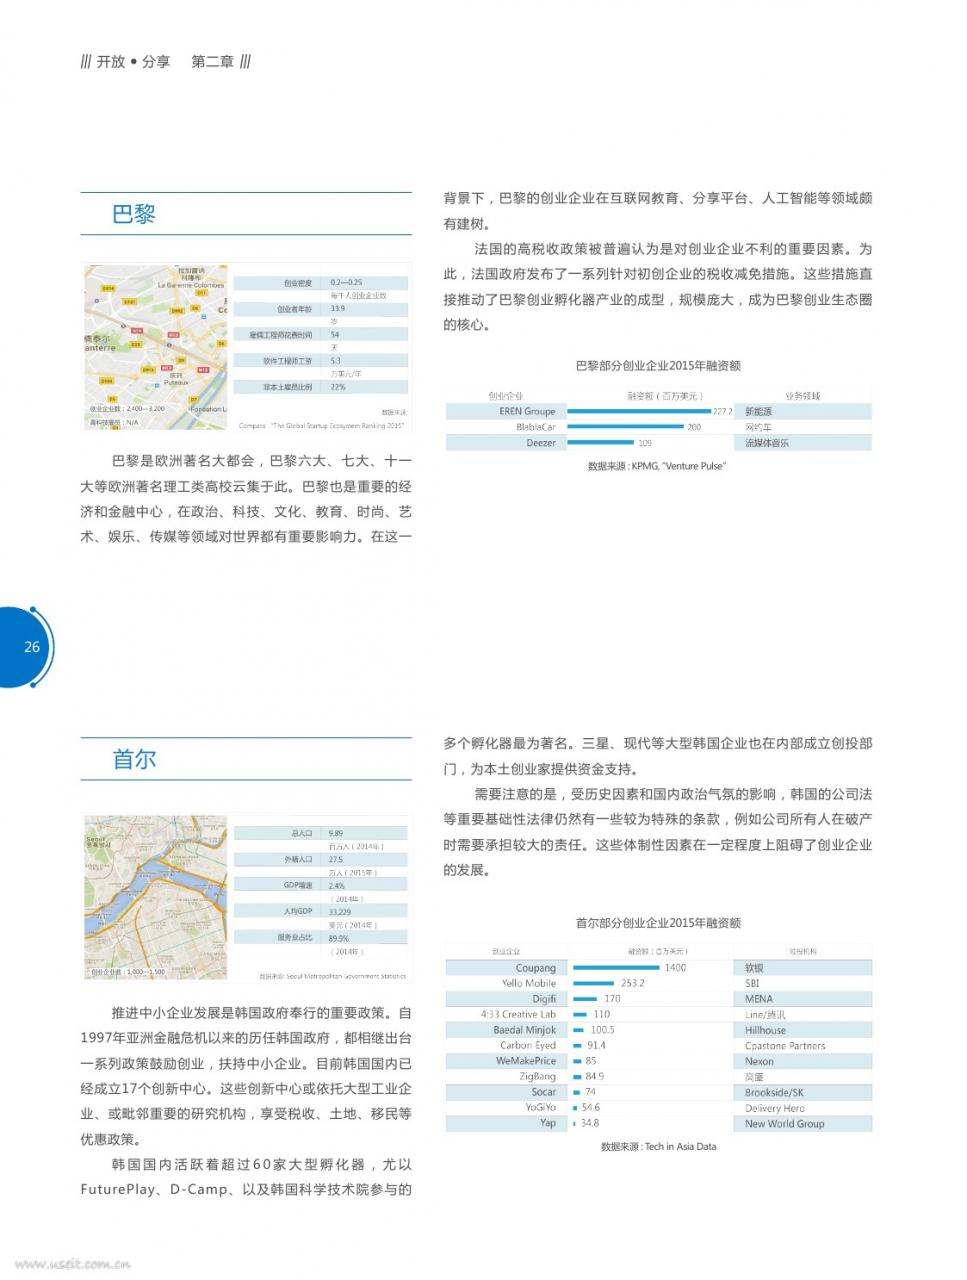Image resolution: width=967 pixels, height=1280 pixels.
Task: Click the investor 'Line/腾讯'
Action: click(x=765, y=1014)
